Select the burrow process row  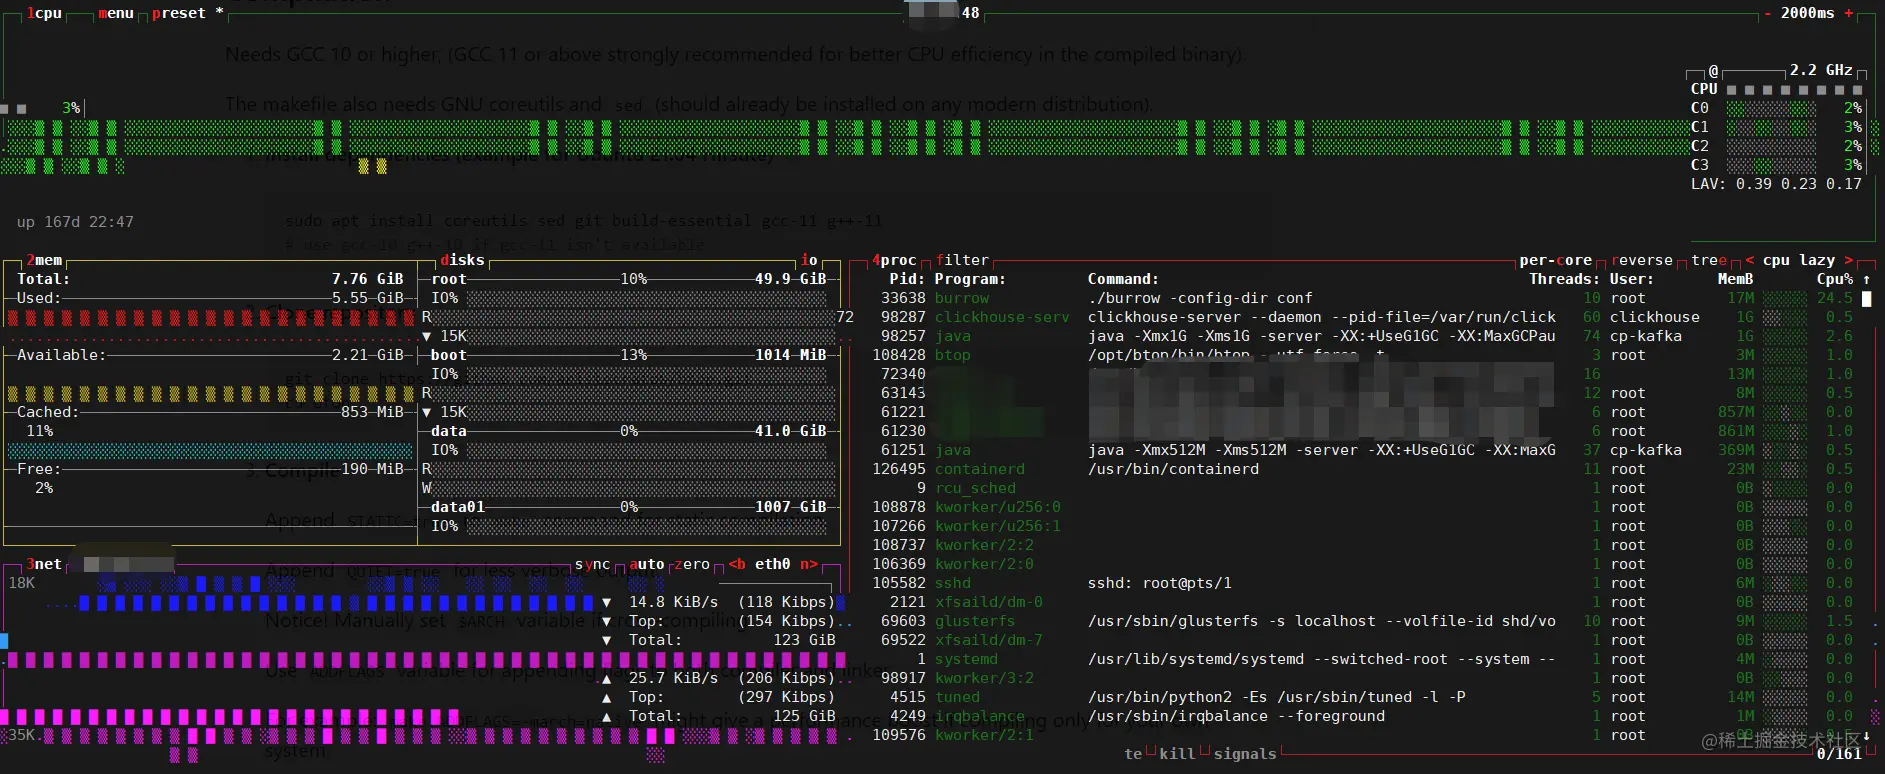(x=1363, y=298)
